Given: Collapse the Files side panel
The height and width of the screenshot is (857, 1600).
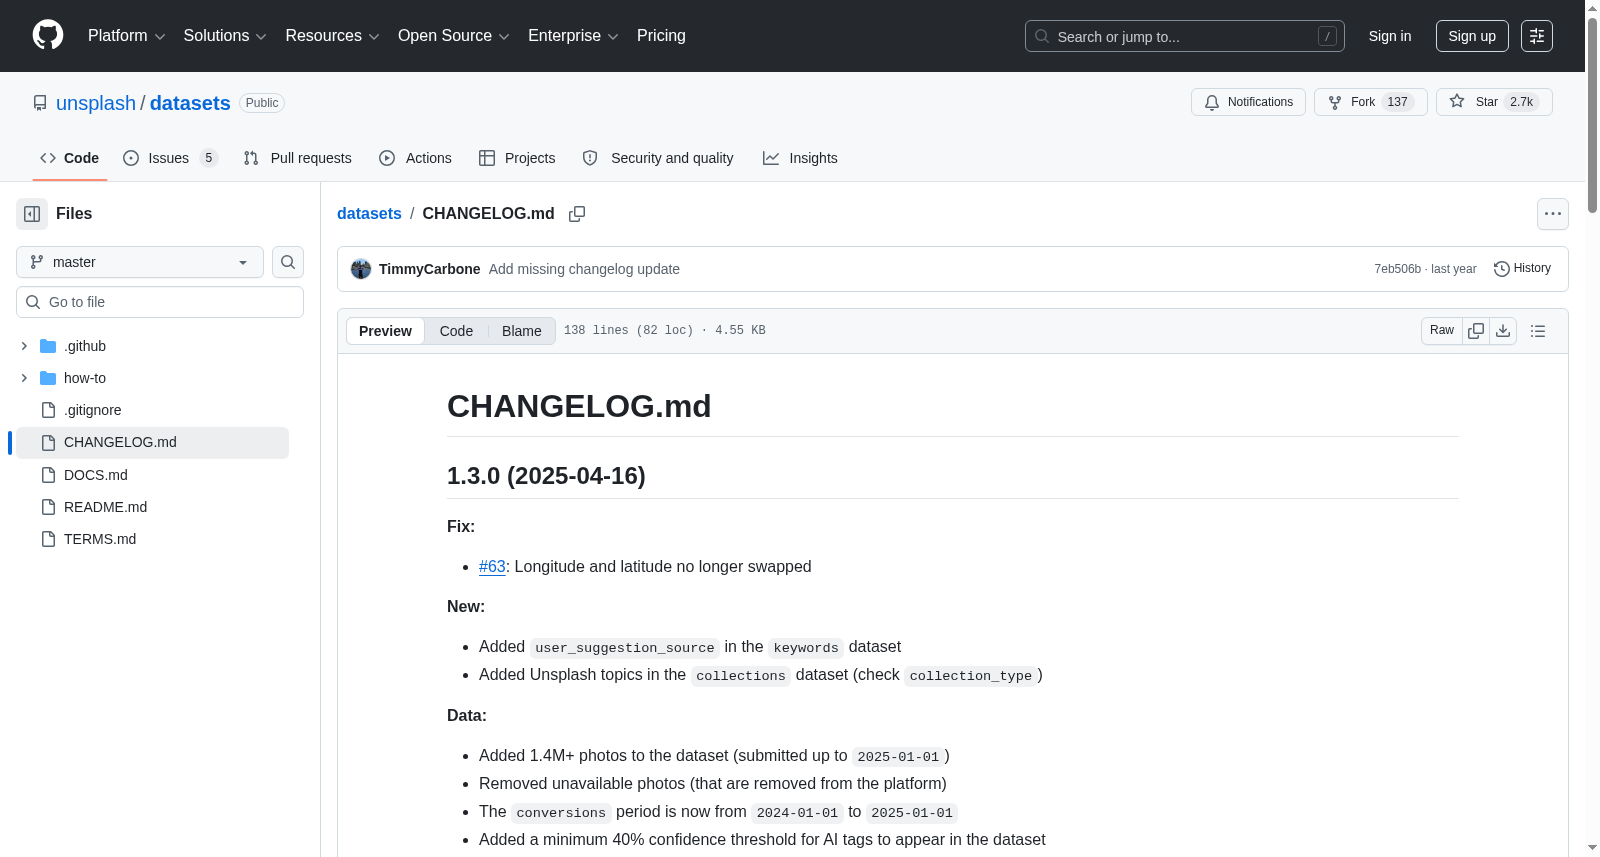Looking at the screenshot, I should (32, 214).
